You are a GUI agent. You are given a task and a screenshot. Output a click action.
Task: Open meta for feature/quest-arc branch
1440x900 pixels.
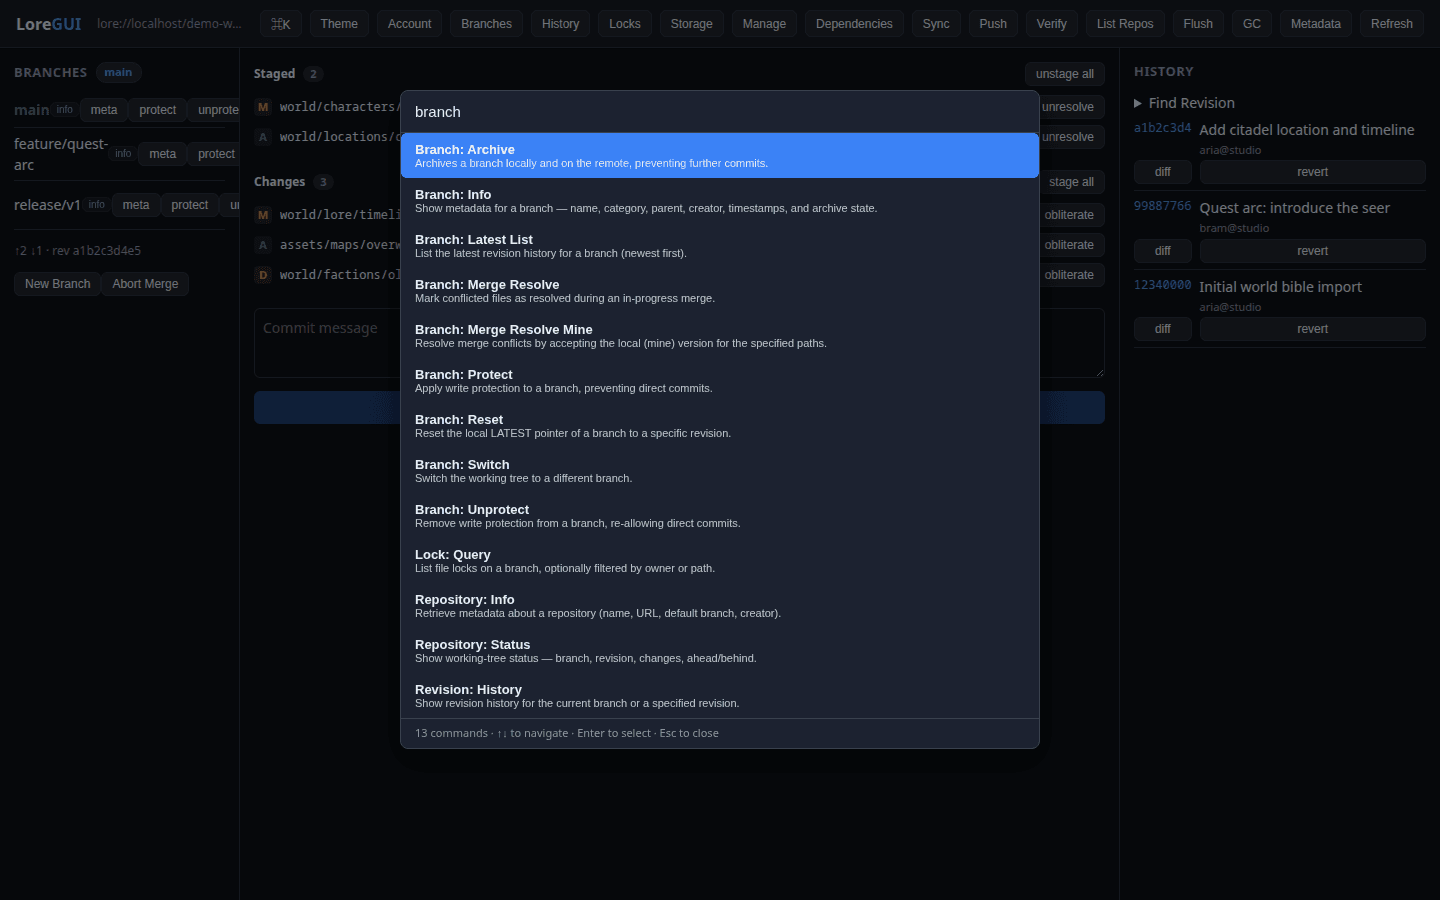pyautogui.click(x=163, y=154)
